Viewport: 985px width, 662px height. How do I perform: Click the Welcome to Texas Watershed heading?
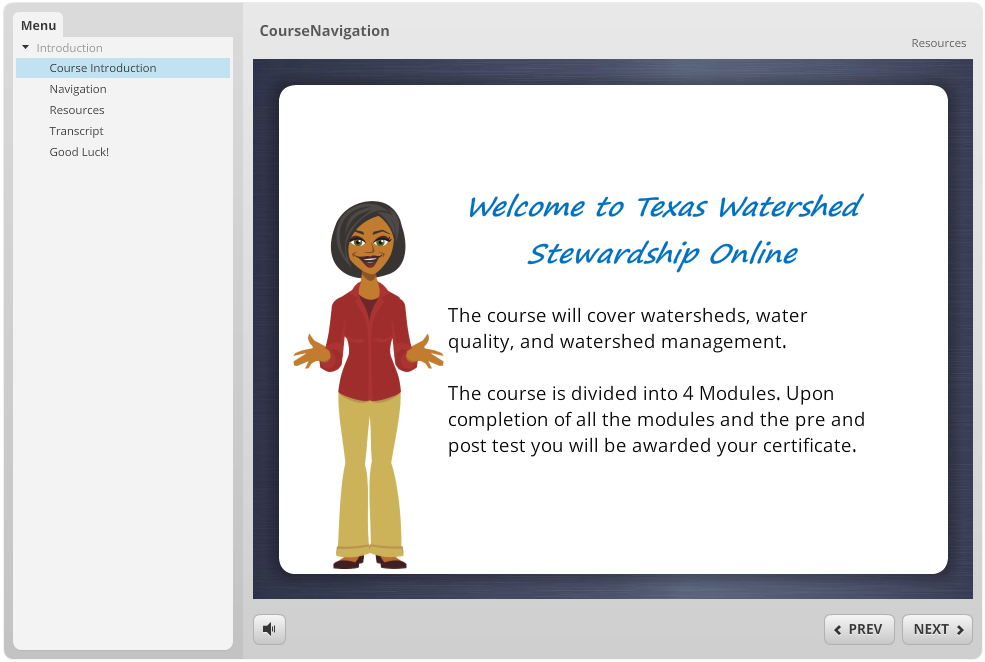pos(665,230)
